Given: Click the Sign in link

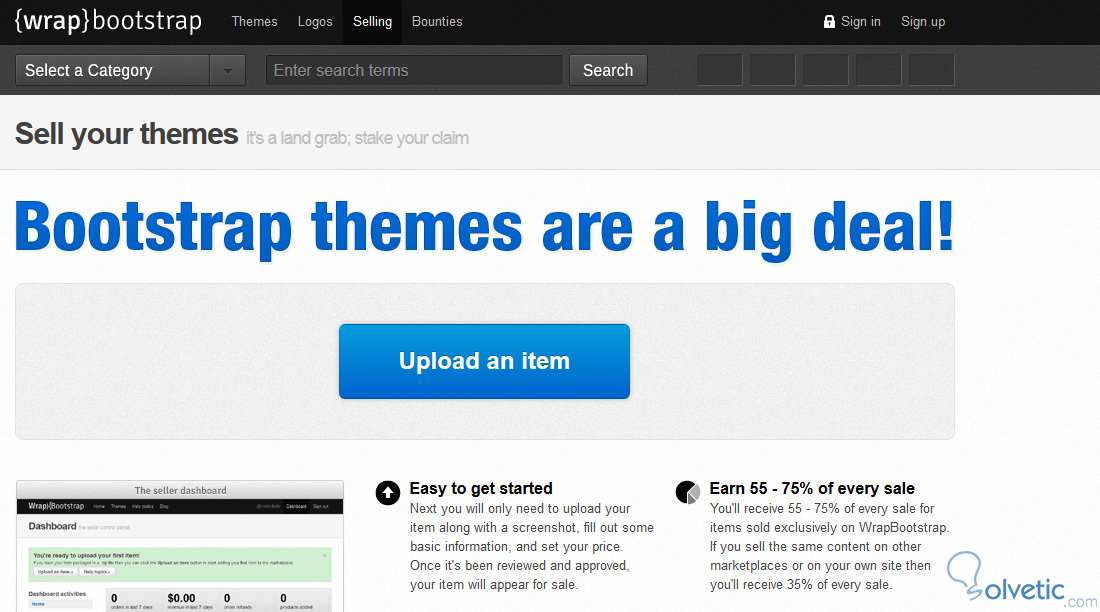Looking at the screenshot, I should click(x=861, y=22).
